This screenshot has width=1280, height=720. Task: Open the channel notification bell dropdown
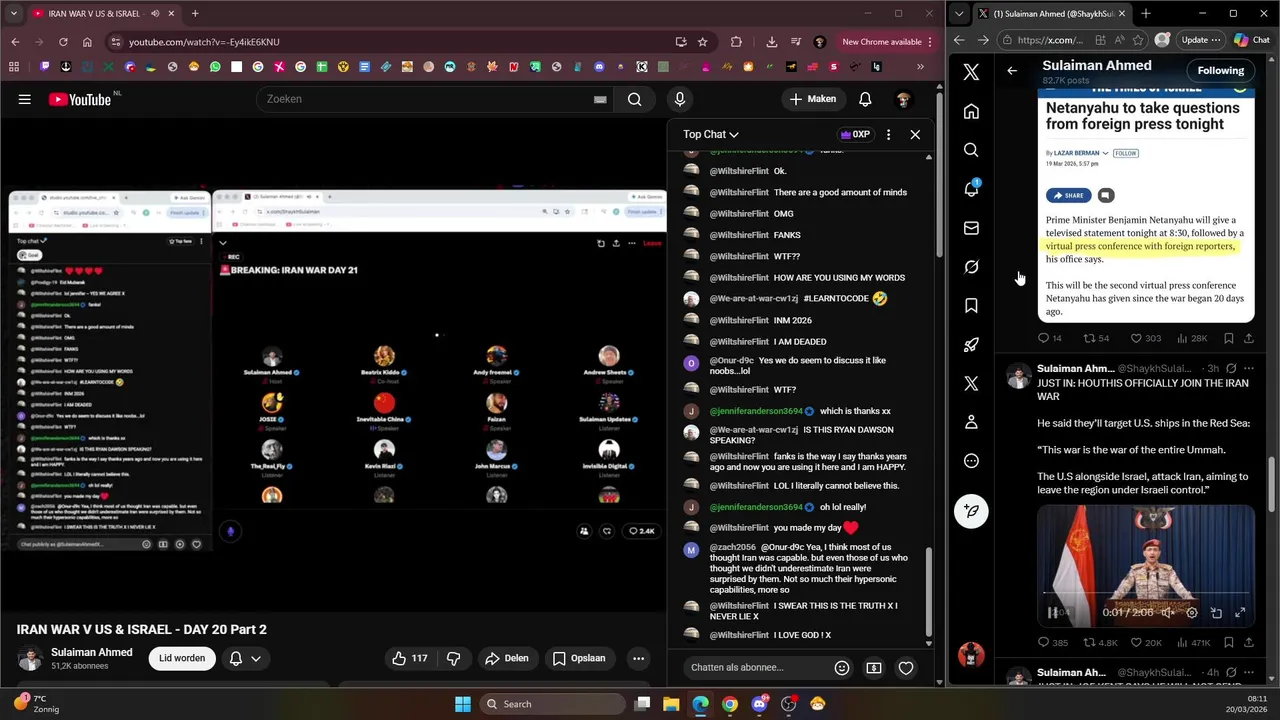[245, 658]
